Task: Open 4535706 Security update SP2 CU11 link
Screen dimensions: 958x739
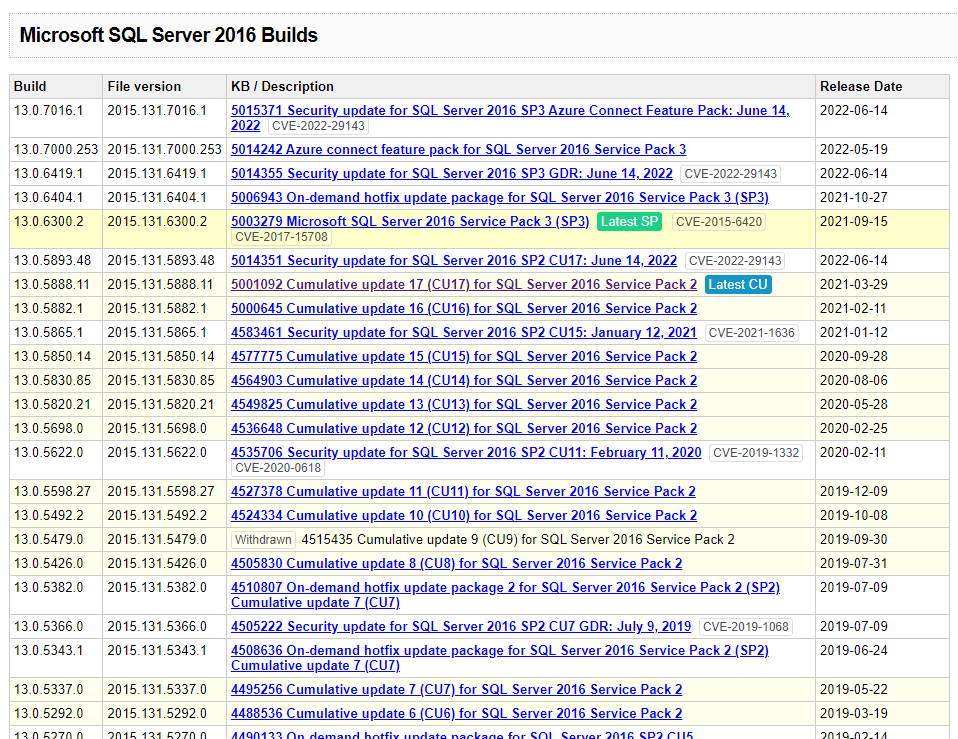Action: [x=466, y=453]
